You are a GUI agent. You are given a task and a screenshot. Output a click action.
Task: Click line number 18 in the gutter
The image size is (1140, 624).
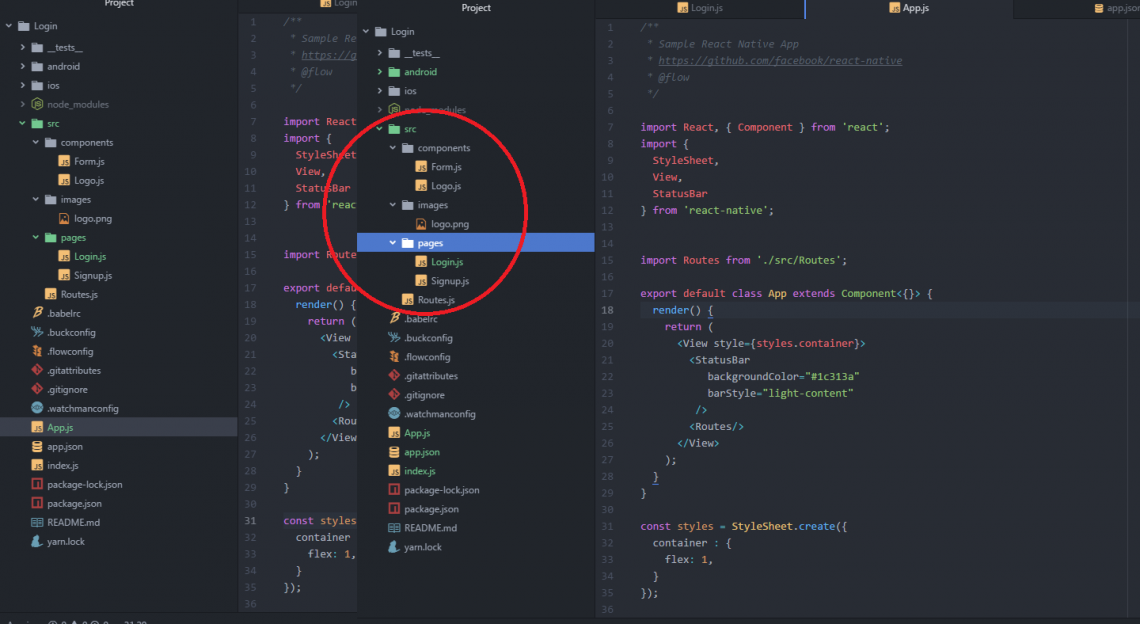tap(608, 310)
